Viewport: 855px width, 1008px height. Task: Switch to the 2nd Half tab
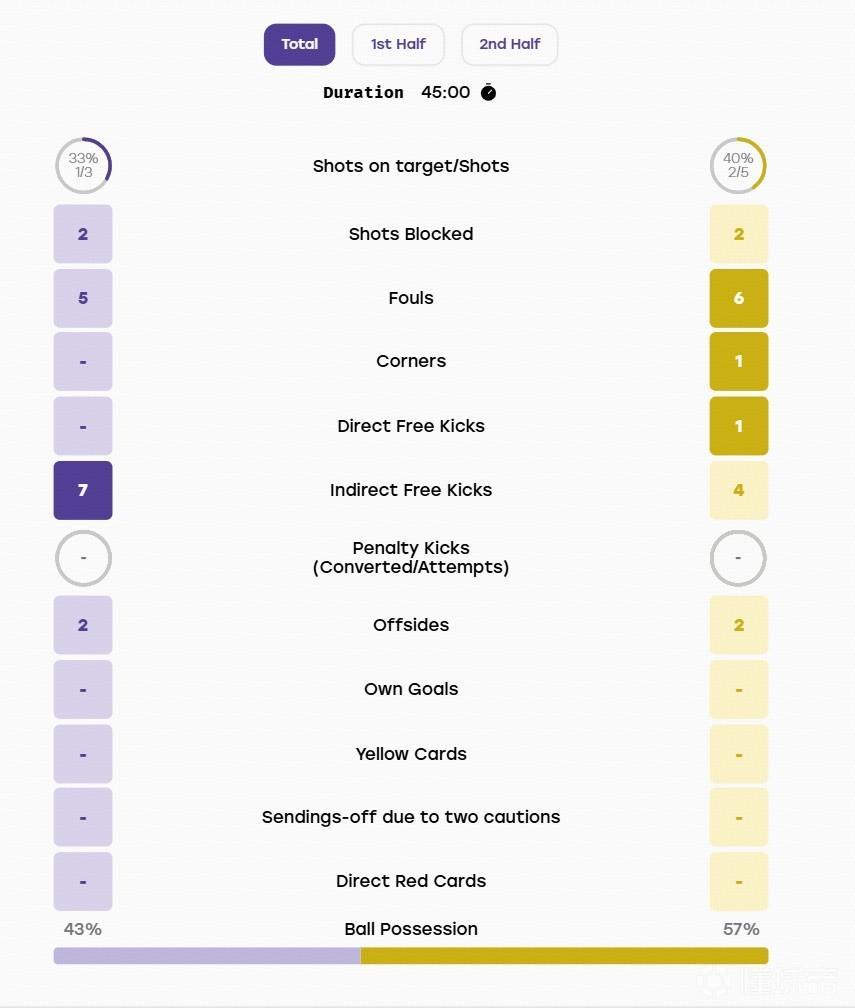pyautogui.click(x=510, y=44)
